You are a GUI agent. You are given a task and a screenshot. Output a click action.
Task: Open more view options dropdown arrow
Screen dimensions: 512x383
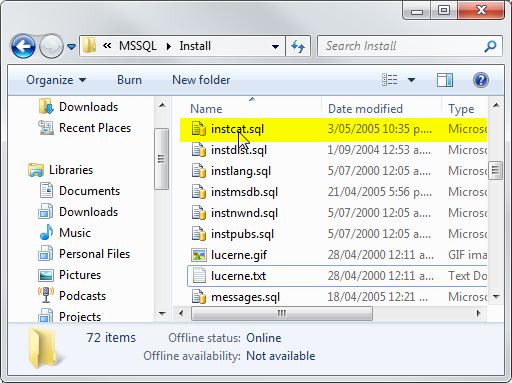tap(411, 80)
